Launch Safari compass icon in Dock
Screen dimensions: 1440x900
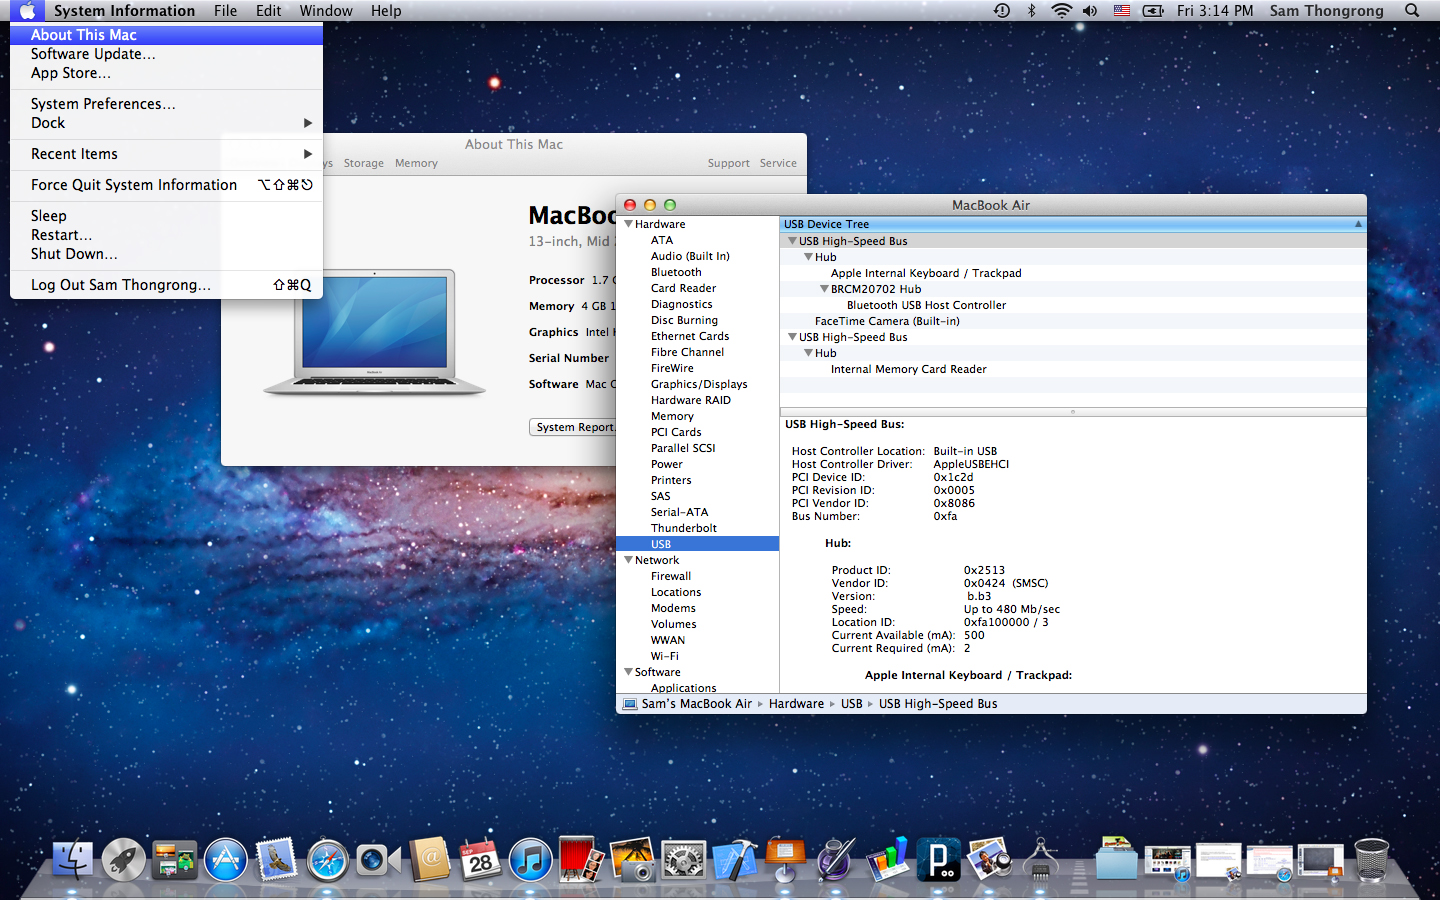click(328, 860)
